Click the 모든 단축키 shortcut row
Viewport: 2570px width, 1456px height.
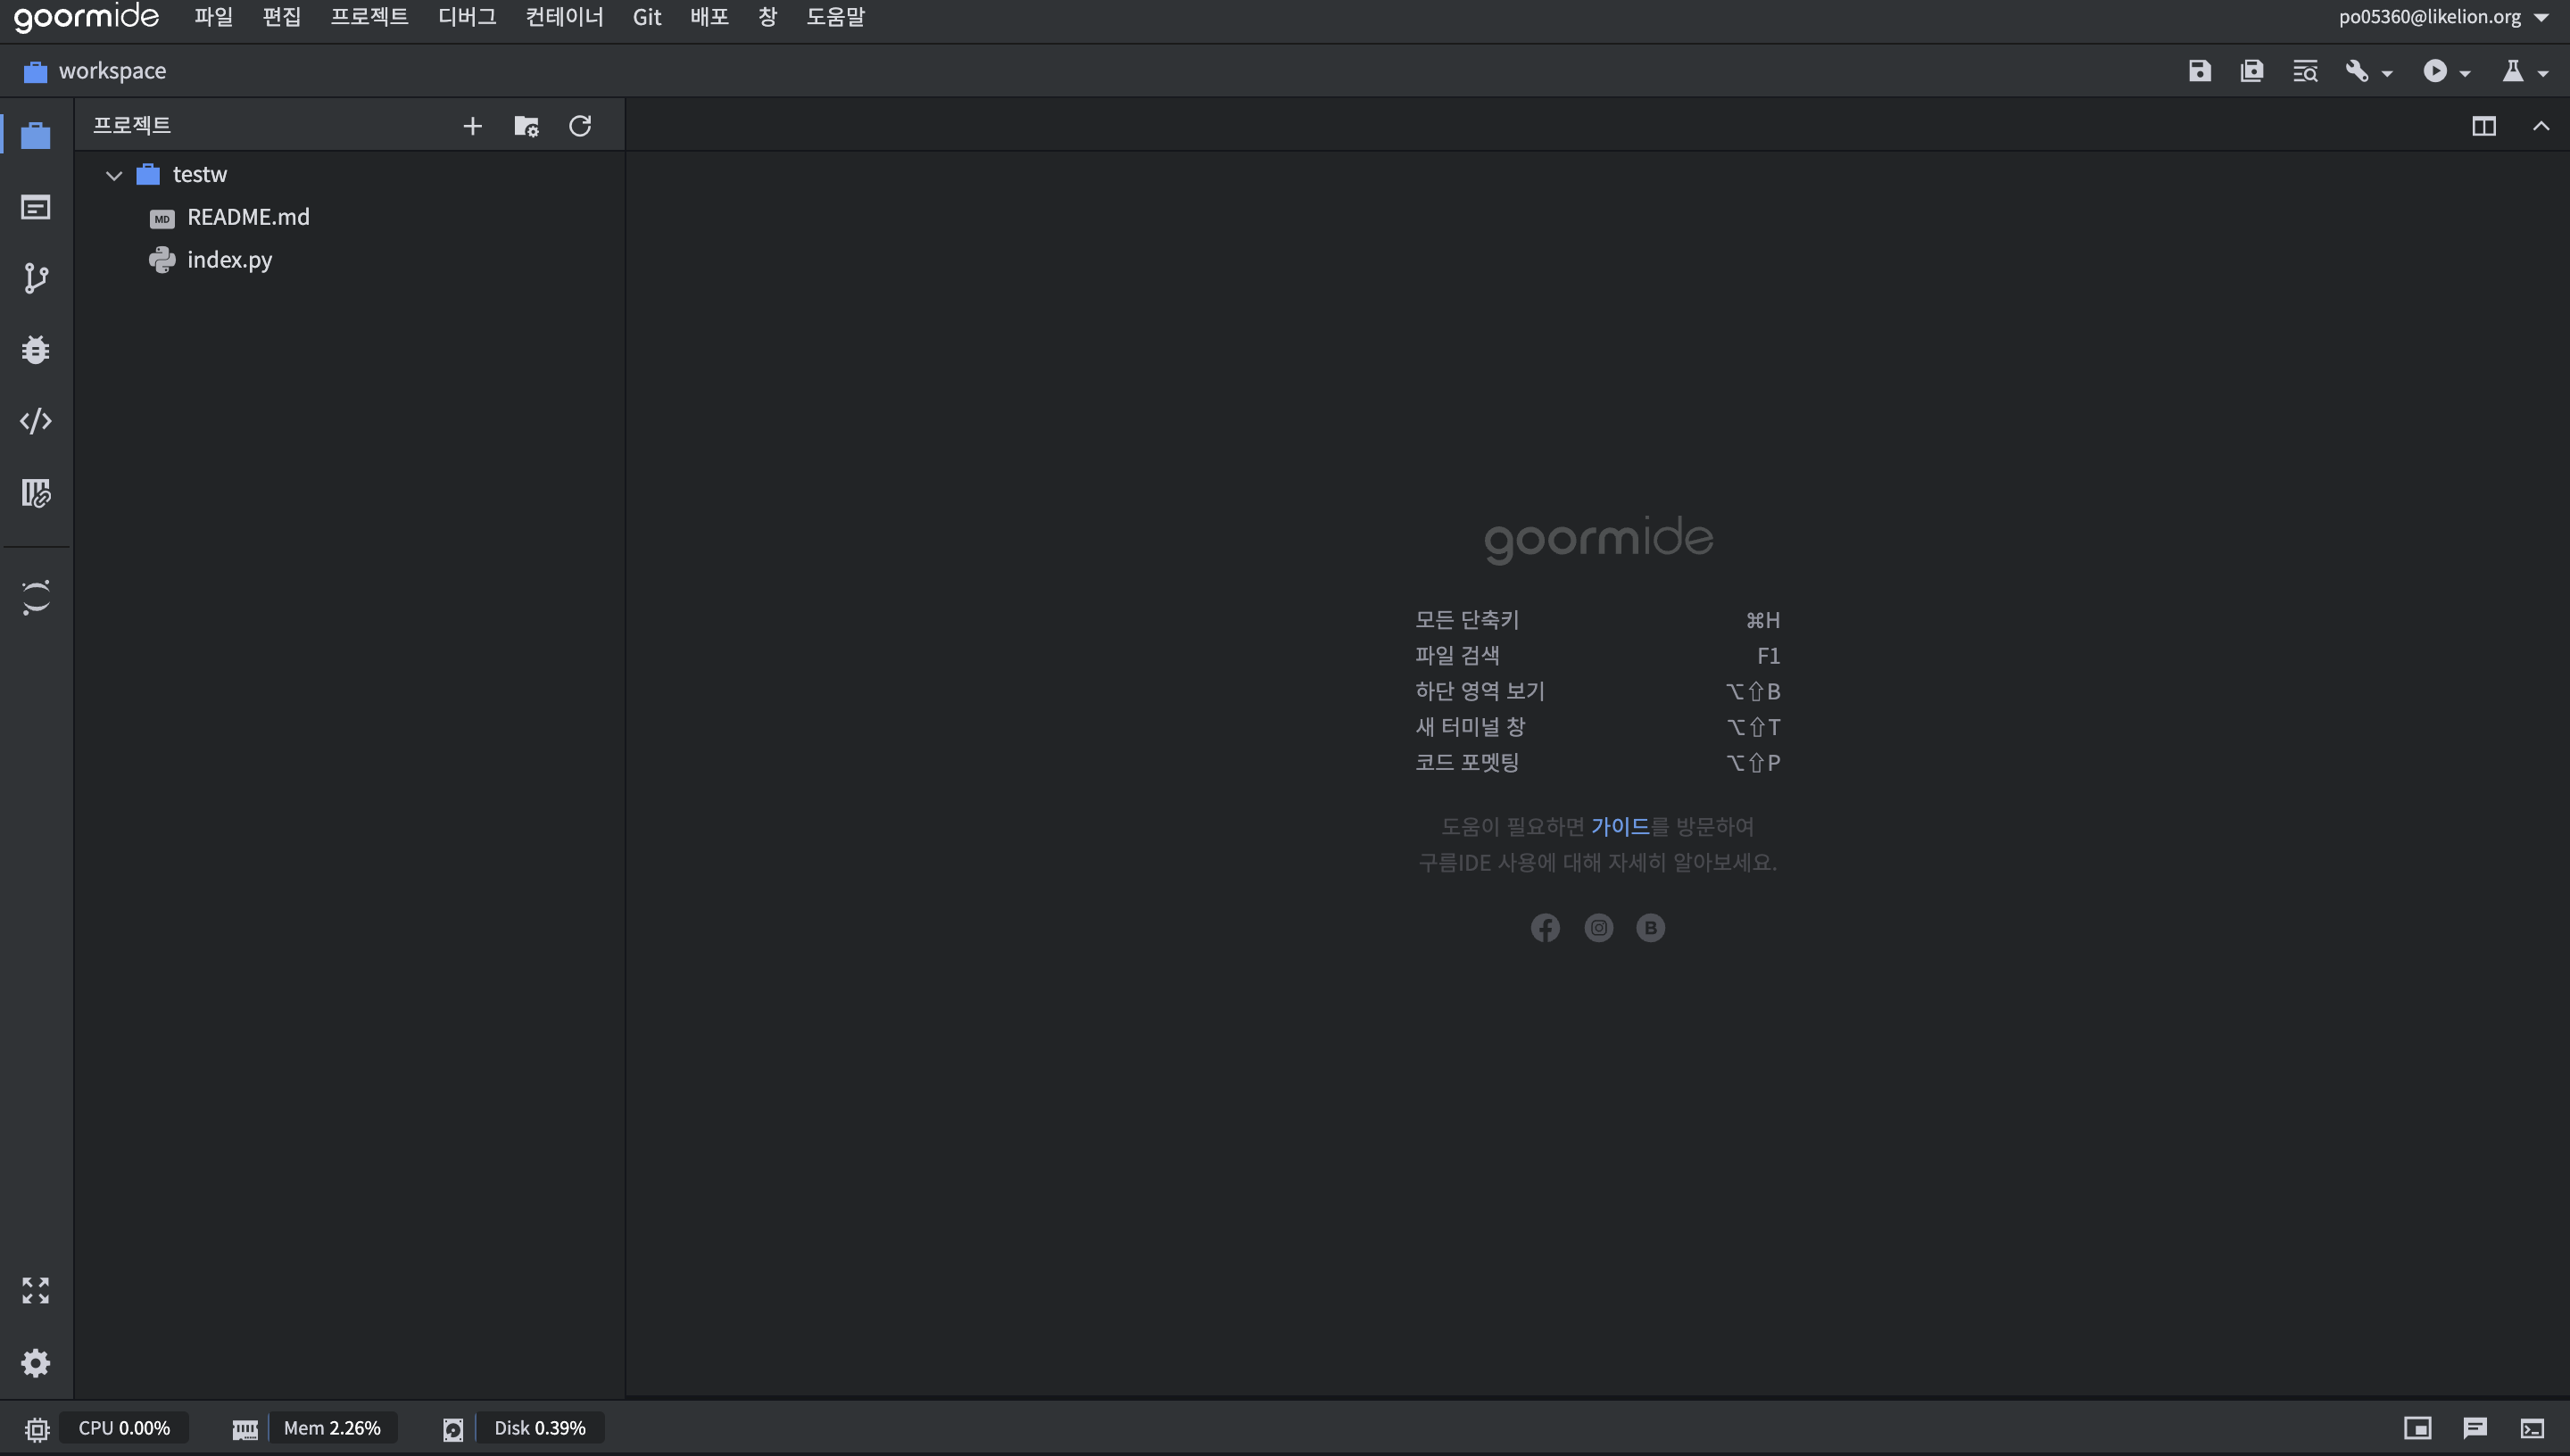pos(1597,620)
